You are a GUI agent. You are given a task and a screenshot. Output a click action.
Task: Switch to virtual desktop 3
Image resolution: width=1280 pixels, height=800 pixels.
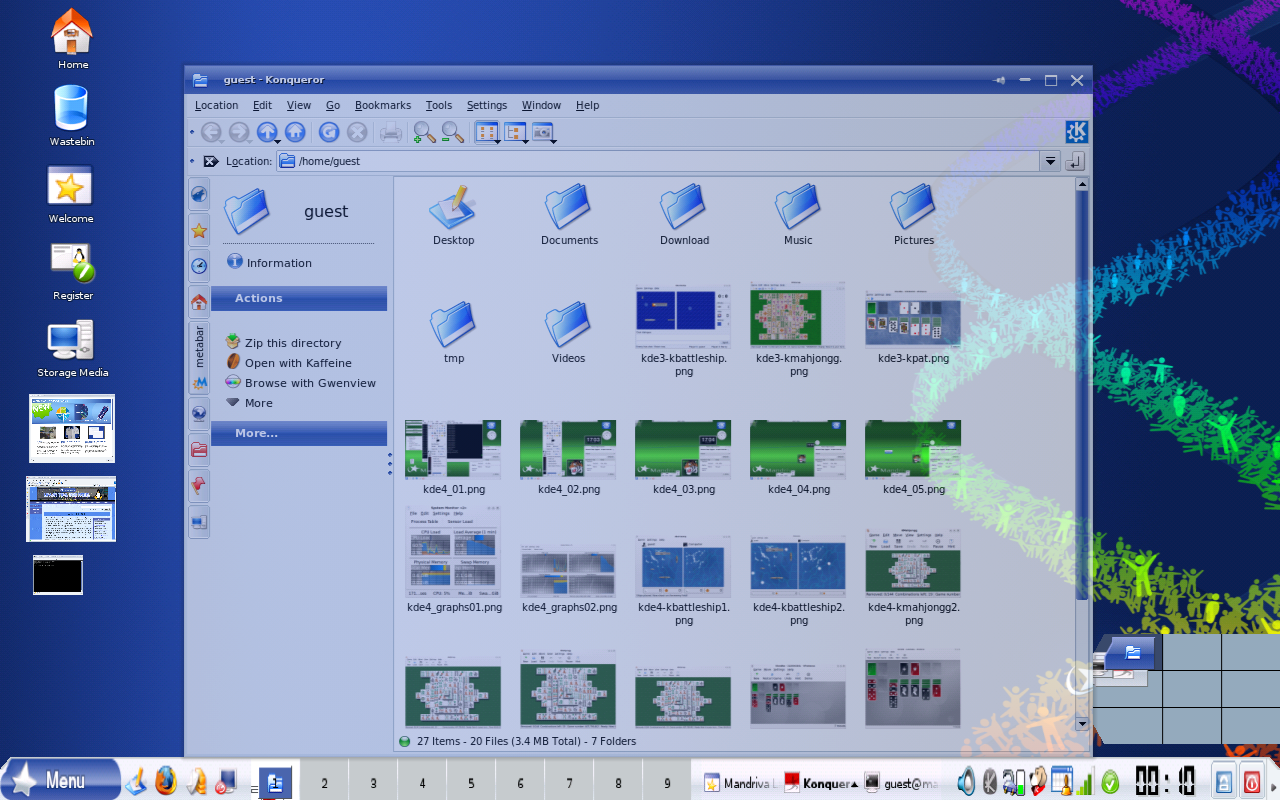[x=373, y=783]
